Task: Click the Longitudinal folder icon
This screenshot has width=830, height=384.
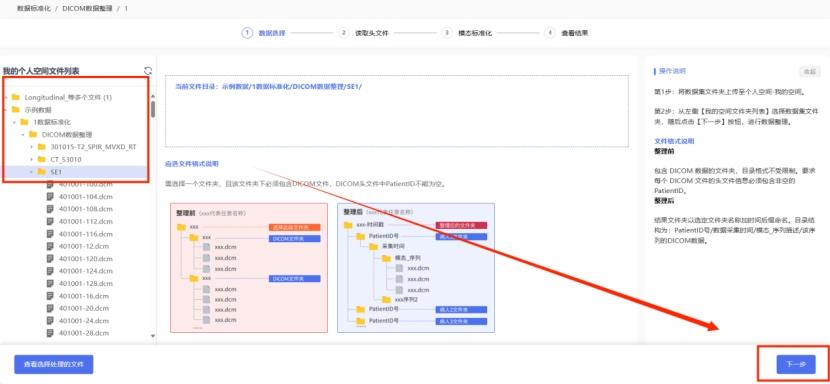Action: (15, 97)
